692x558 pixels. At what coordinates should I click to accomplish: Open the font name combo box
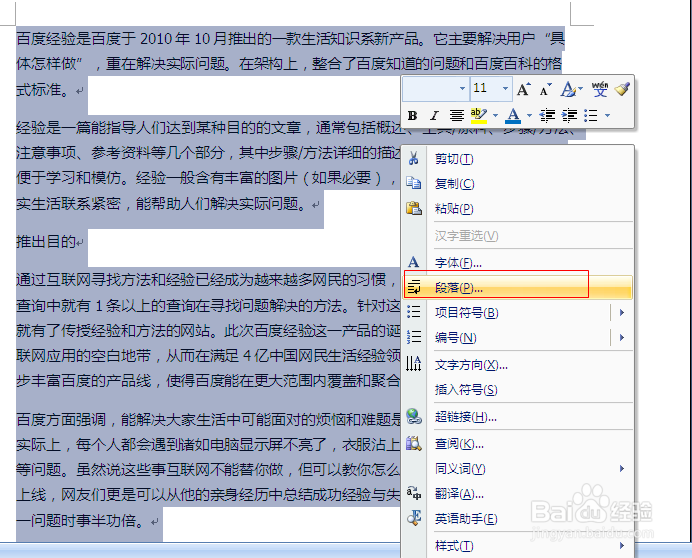[435, 89]
